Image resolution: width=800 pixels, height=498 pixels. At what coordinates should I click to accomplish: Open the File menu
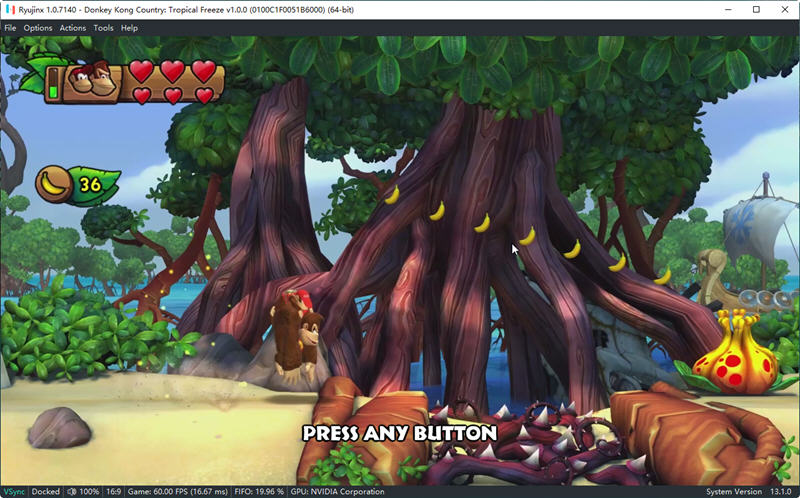[10, 28]
